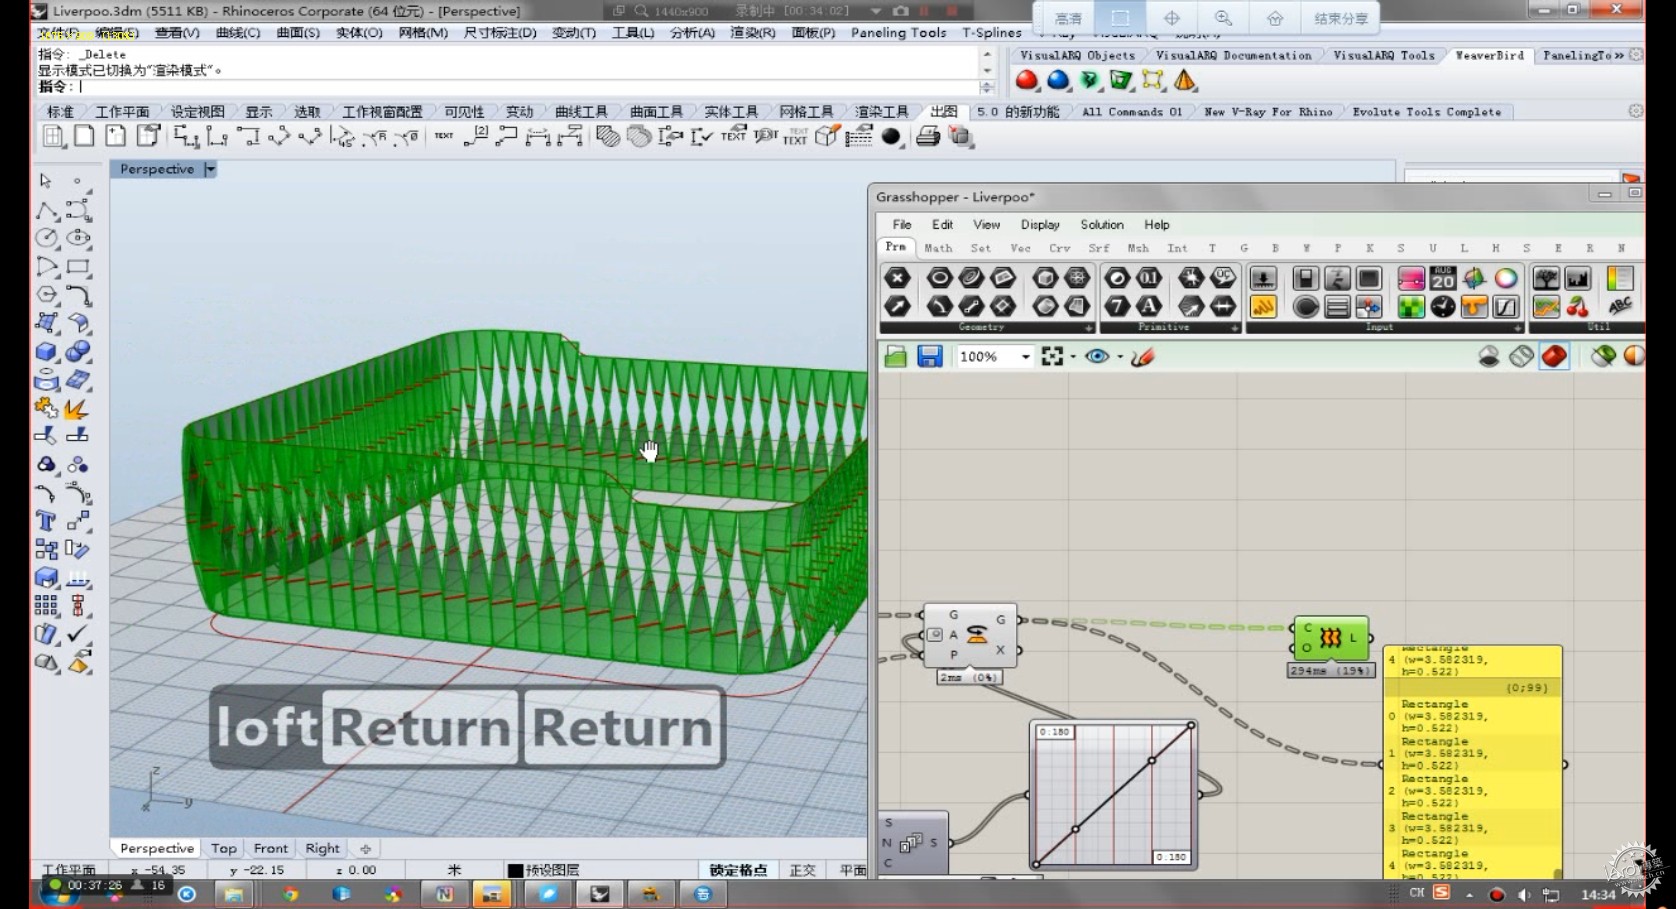Image resolution: width=1676 pixels, height=909 pixels.
Task: Select the Boolean union spheres tool
Action: pyautogui.click(x=78, y=352)
